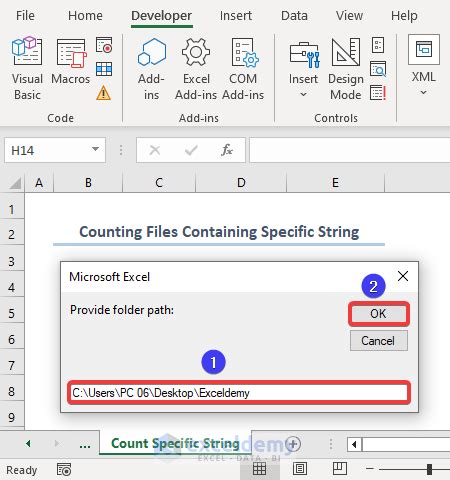Viewport: 450px width, 480px height.
Task: Click zoom out minus in status bar
Action: pyautogui.click(x=369, y=469)
